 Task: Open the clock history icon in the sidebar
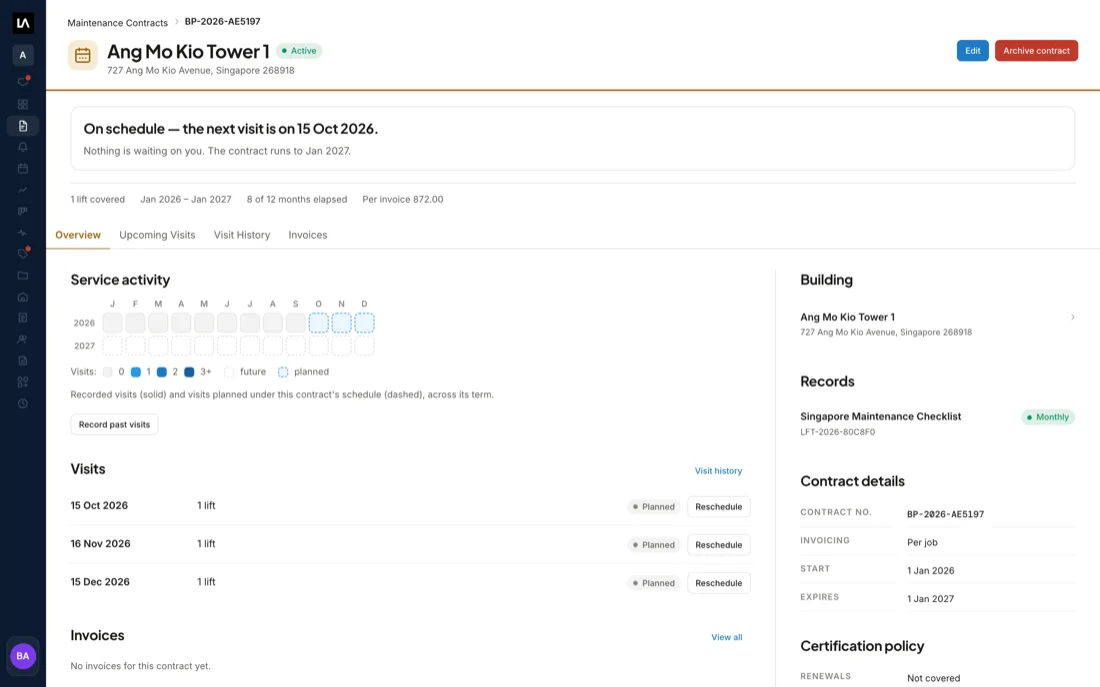pos(22,403)
